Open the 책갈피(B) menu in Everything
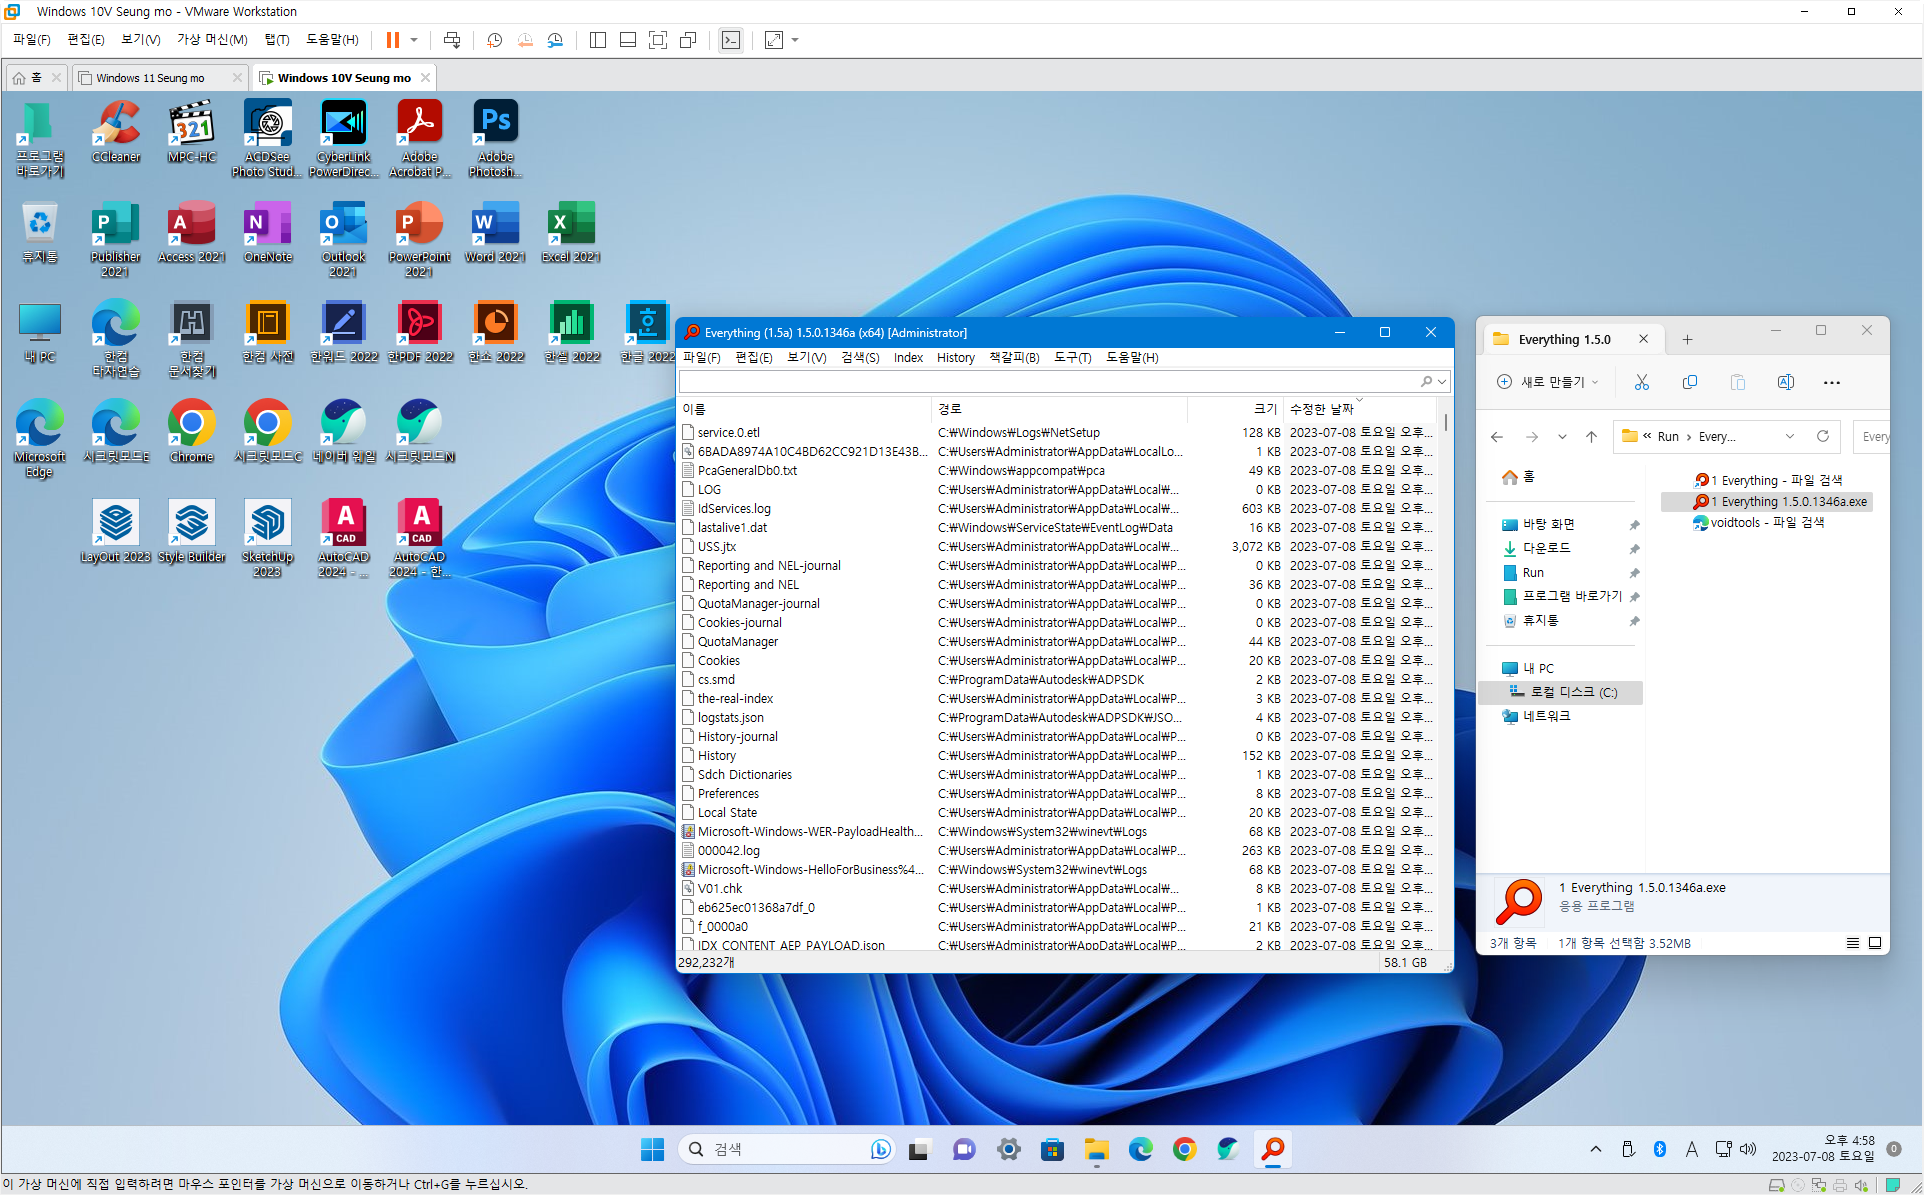 (x=1014, y=357)
